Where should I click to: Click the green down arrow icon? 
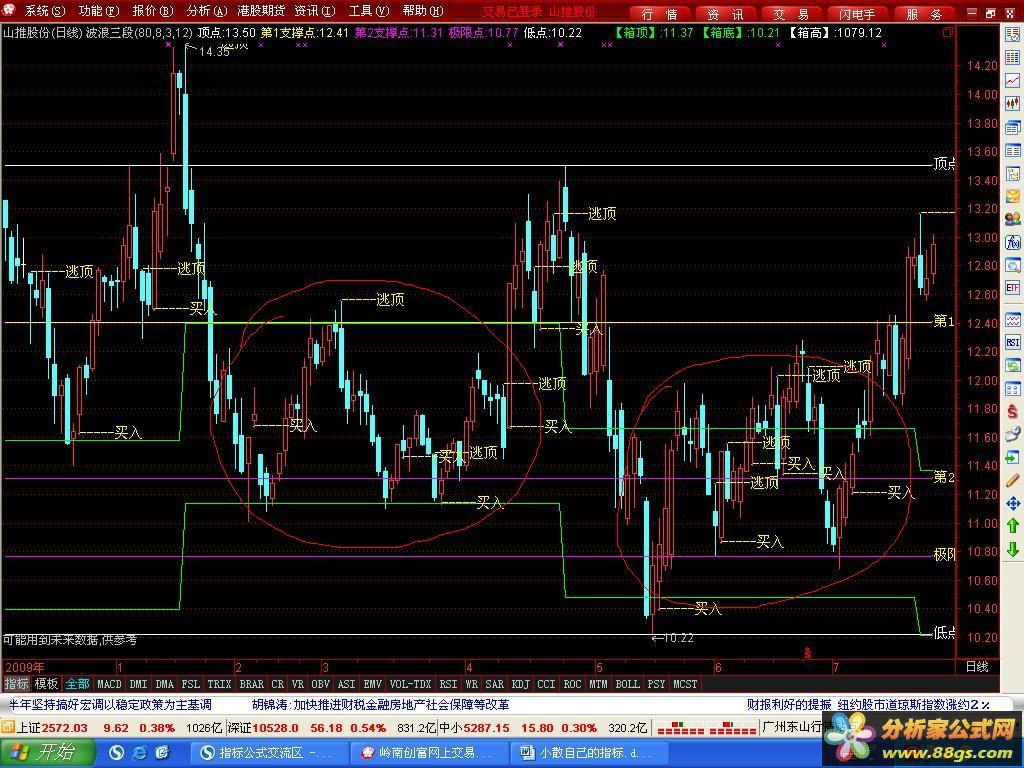pos(1012,549)
